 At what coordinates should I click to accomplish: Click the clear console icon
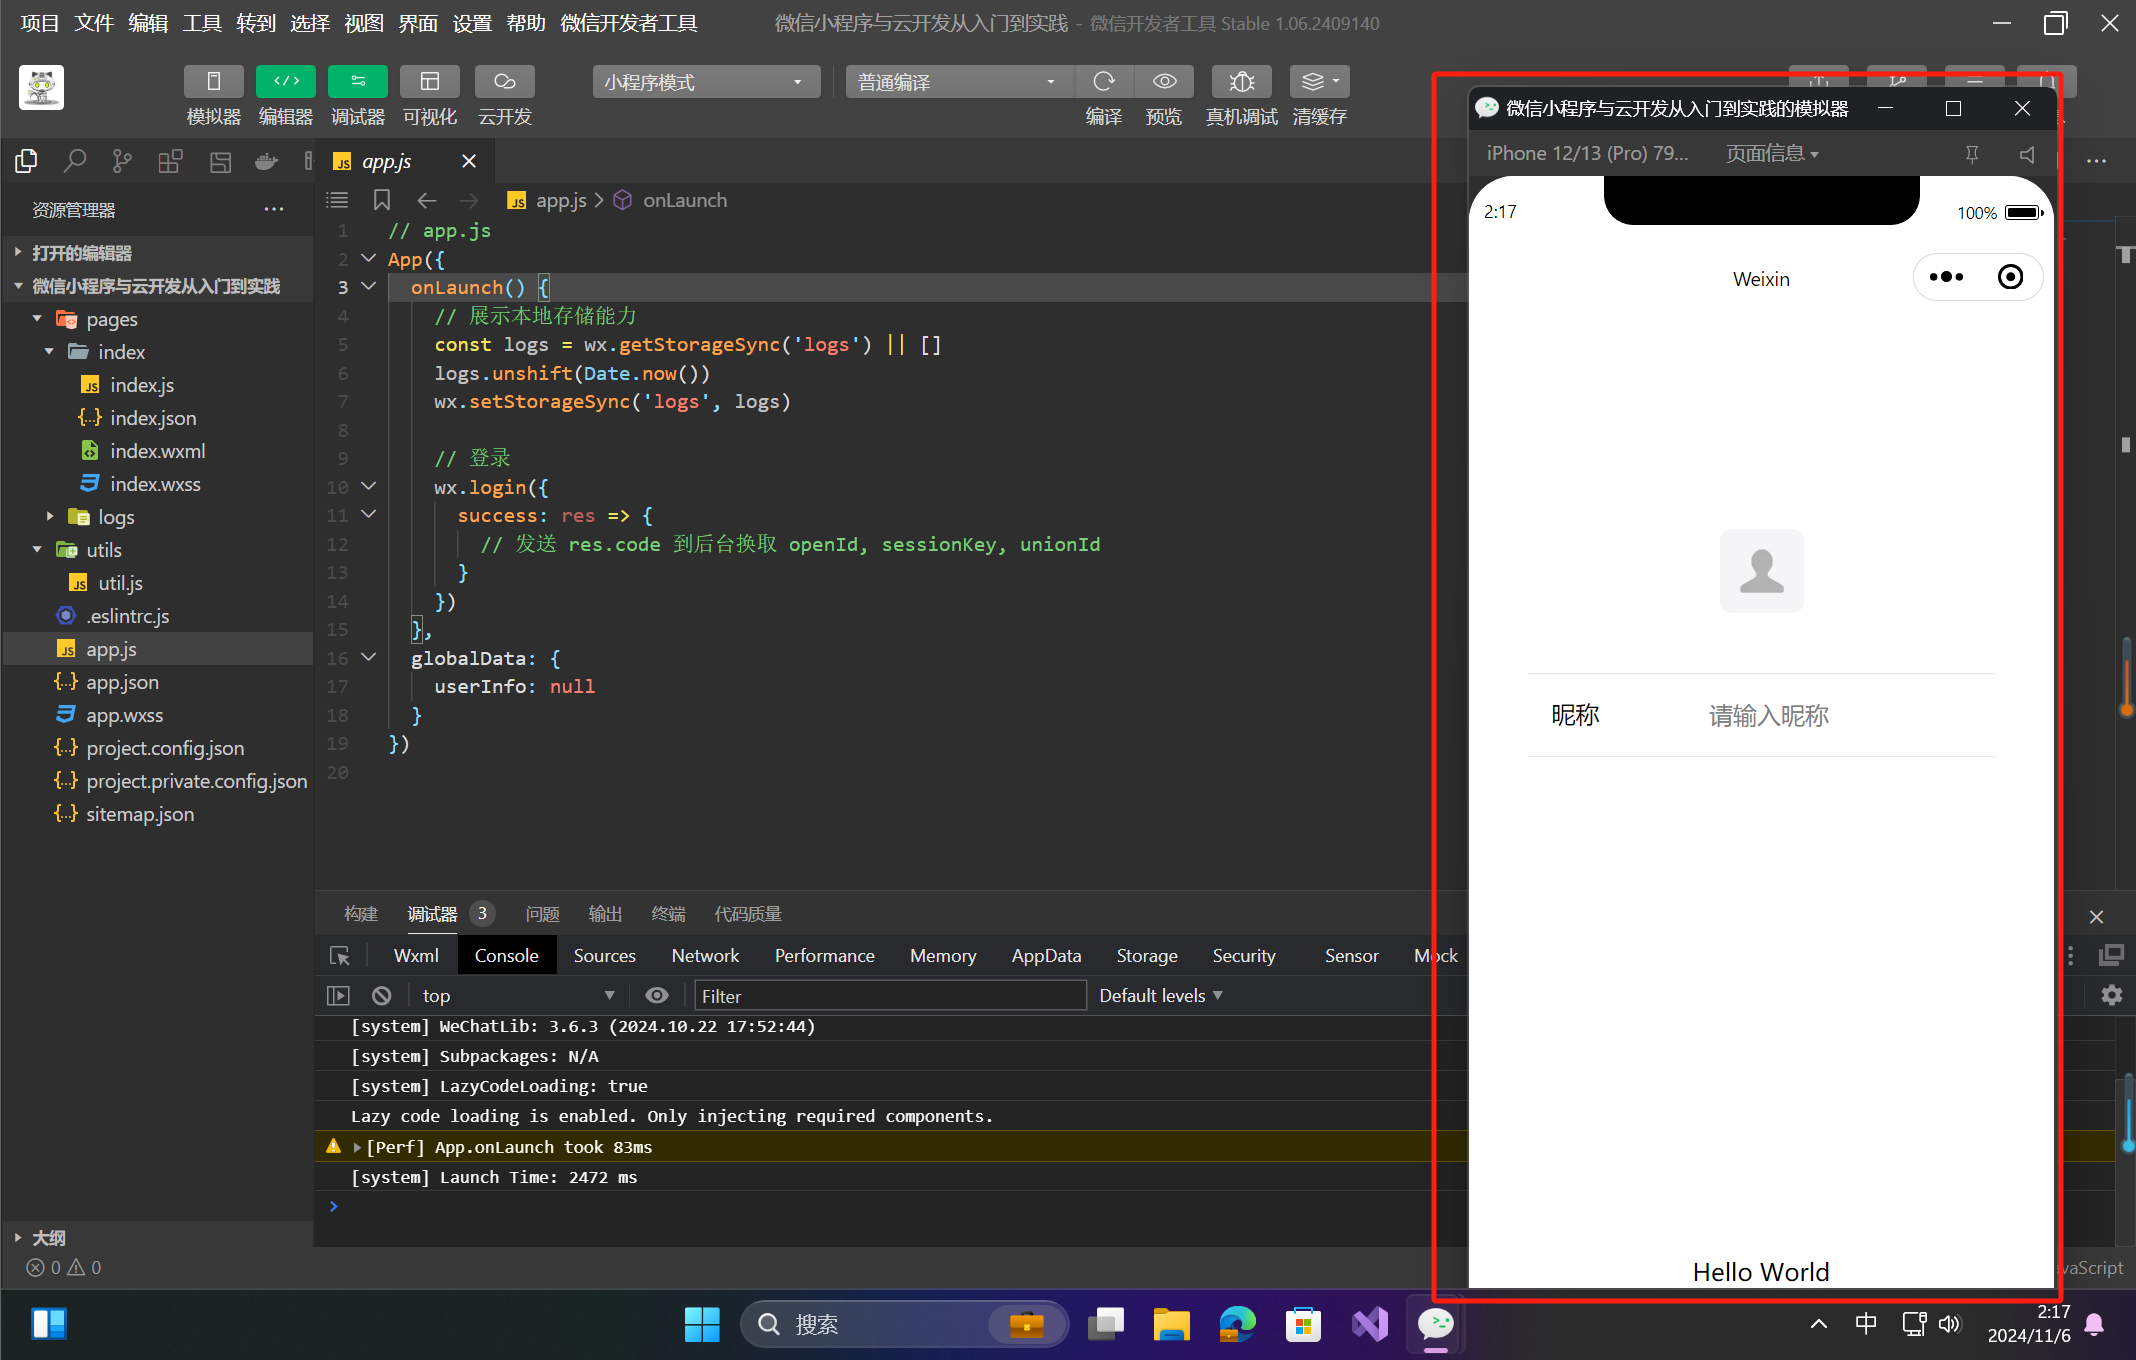click(x=381, y=996)
